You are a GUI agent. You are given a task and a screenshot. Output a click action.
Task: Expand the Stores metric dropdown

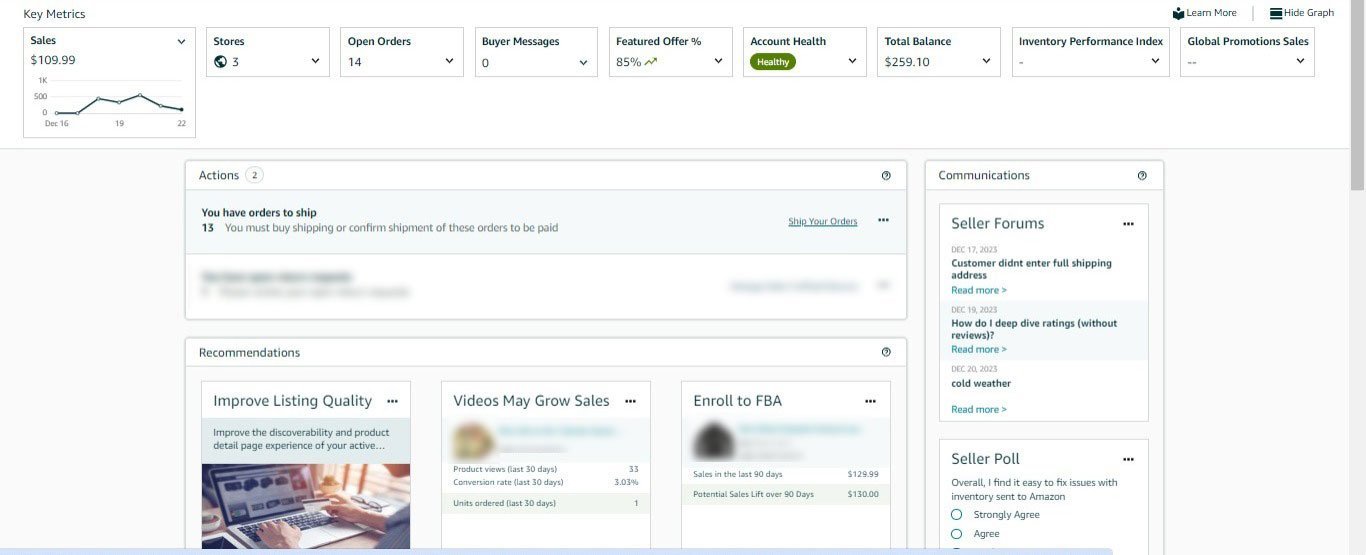[315, 61]
